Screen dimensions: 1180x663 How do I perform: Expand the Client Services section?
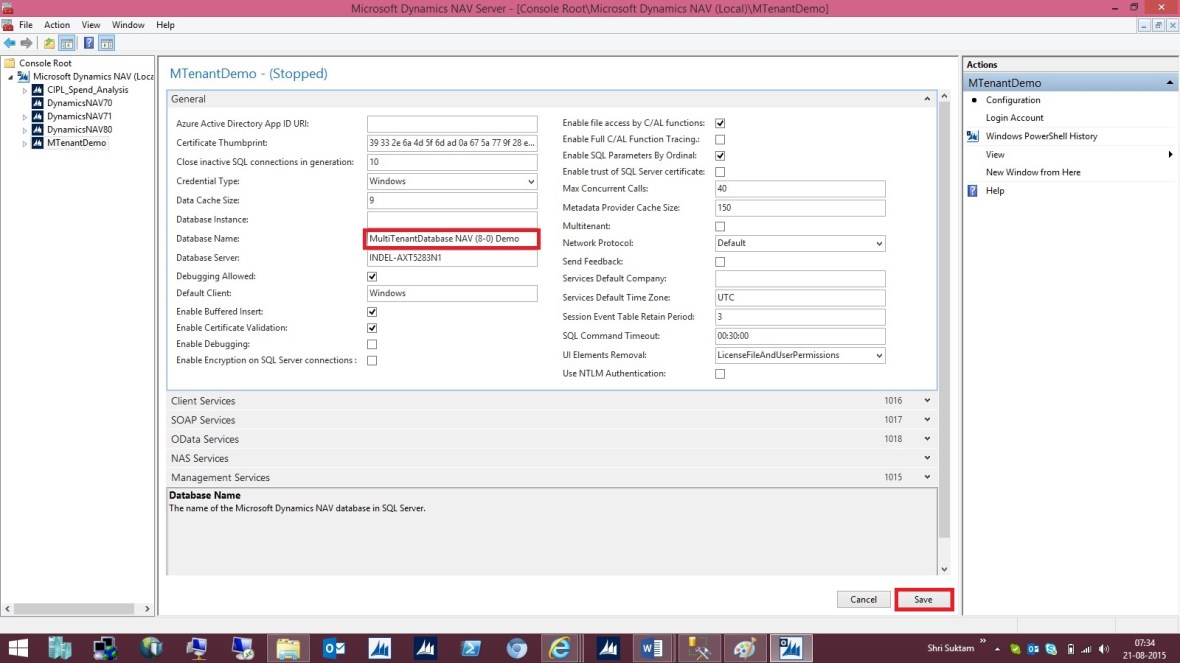tap(550, 401)
